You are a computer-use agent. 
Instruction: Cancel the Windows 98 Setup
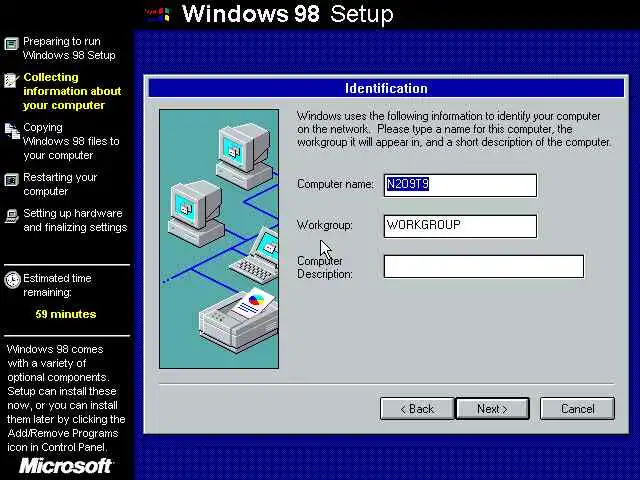pos(577,409)
